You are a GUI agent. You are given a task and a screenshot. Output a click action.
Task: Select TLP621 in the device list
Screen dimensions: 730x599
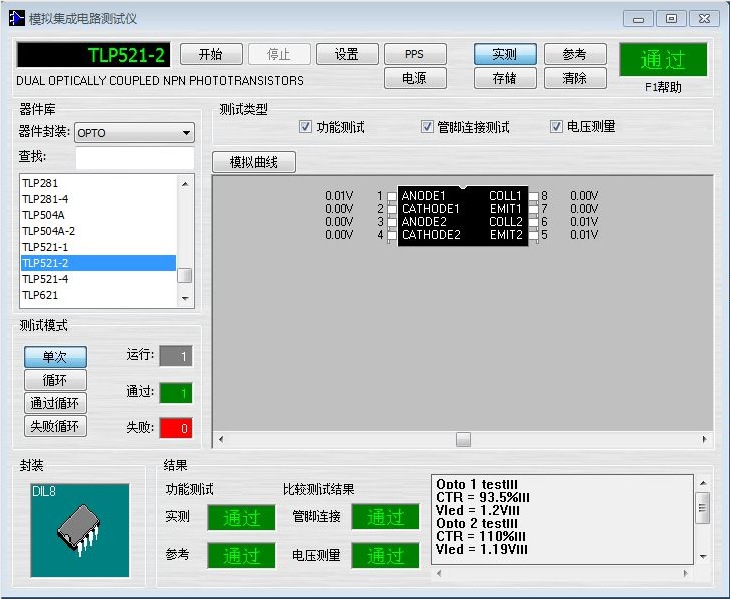pos(98,295)
